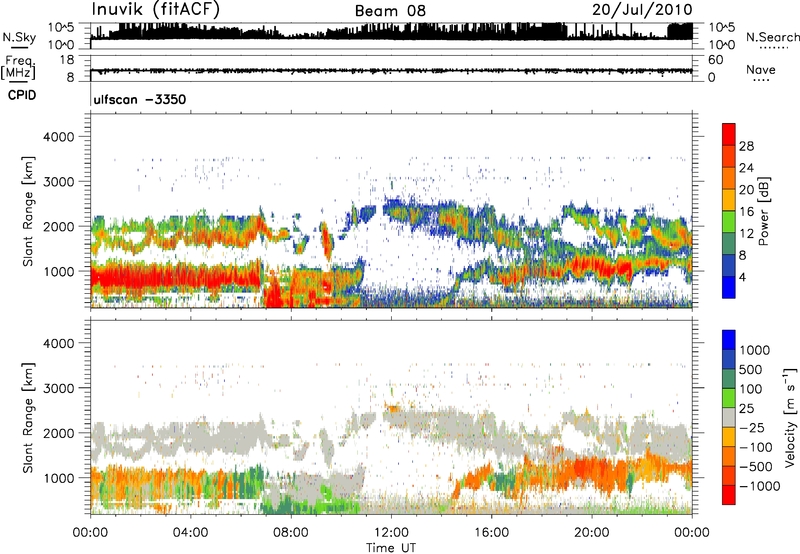Click the "-25" value on velocity colorbar
This screenshot has width=800, height=554.
[751, 428]
